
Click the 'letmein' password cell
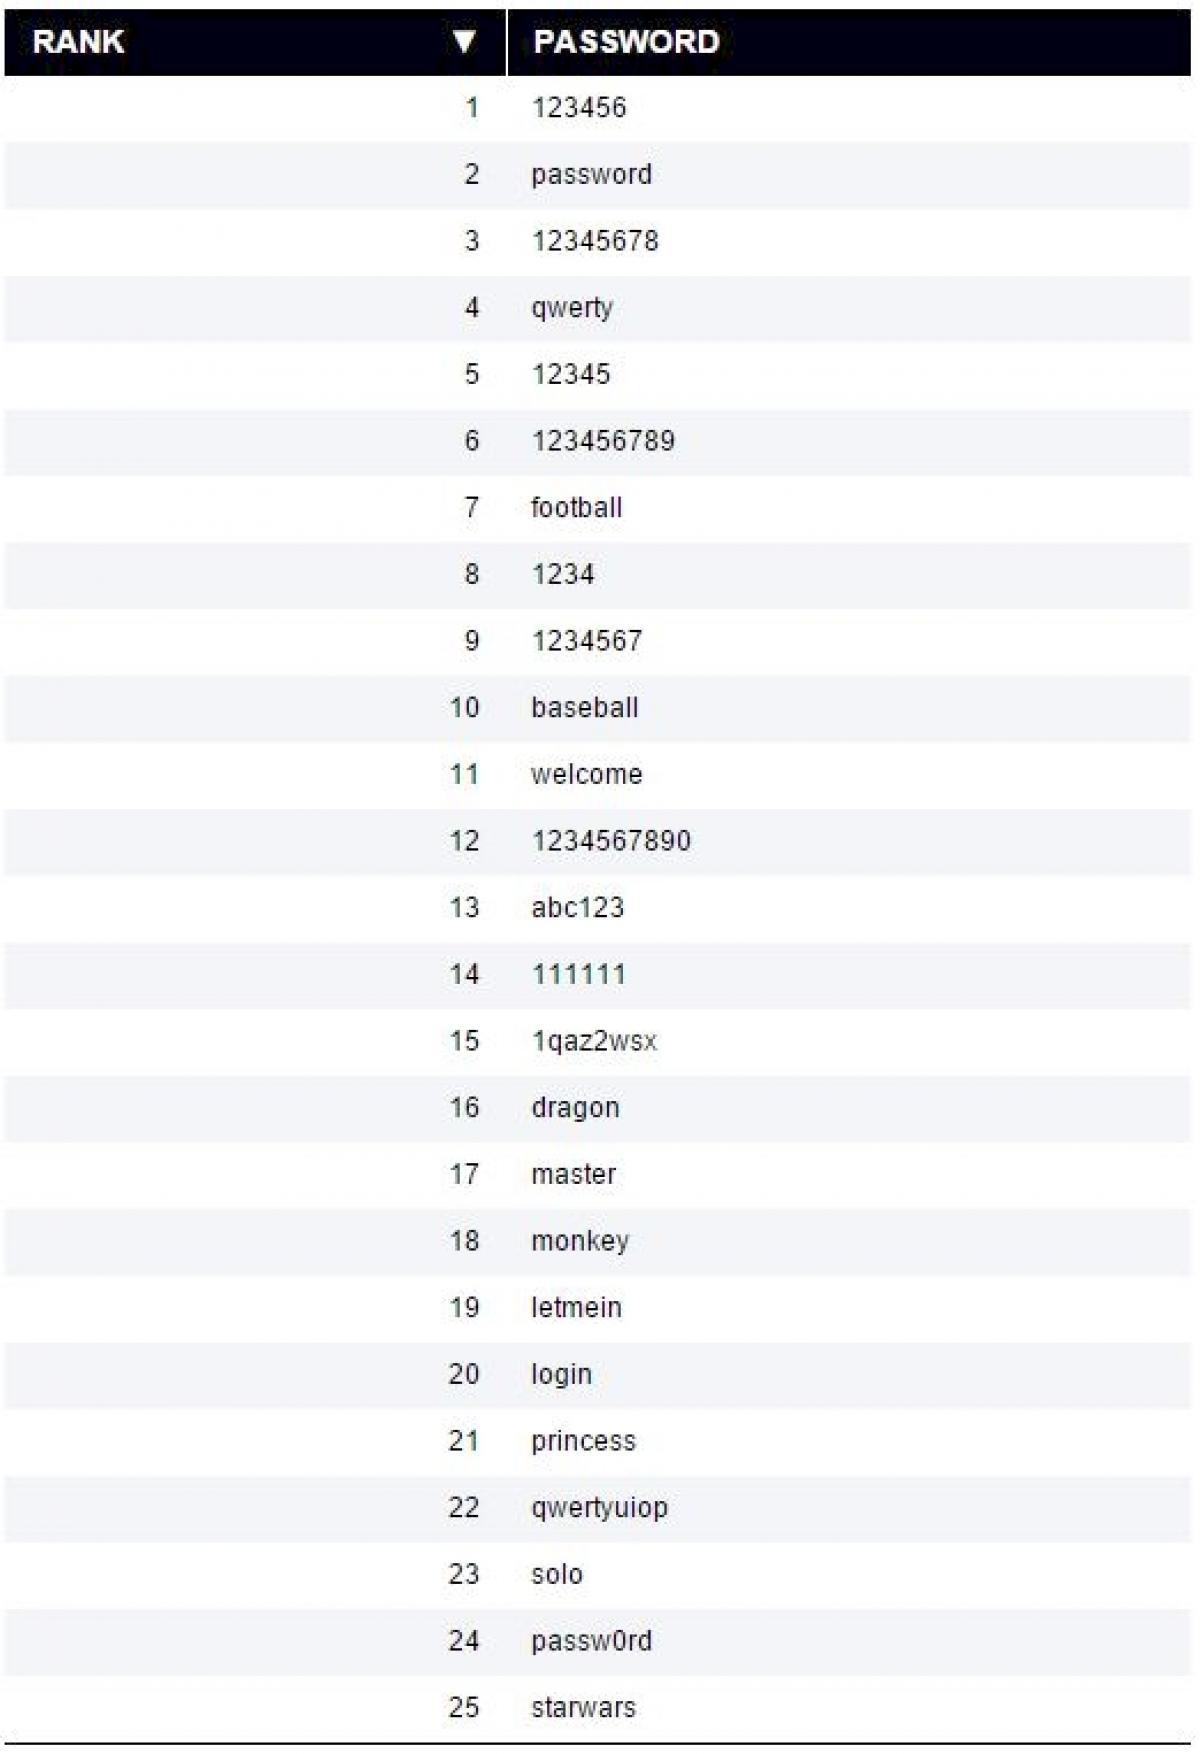577,1308
